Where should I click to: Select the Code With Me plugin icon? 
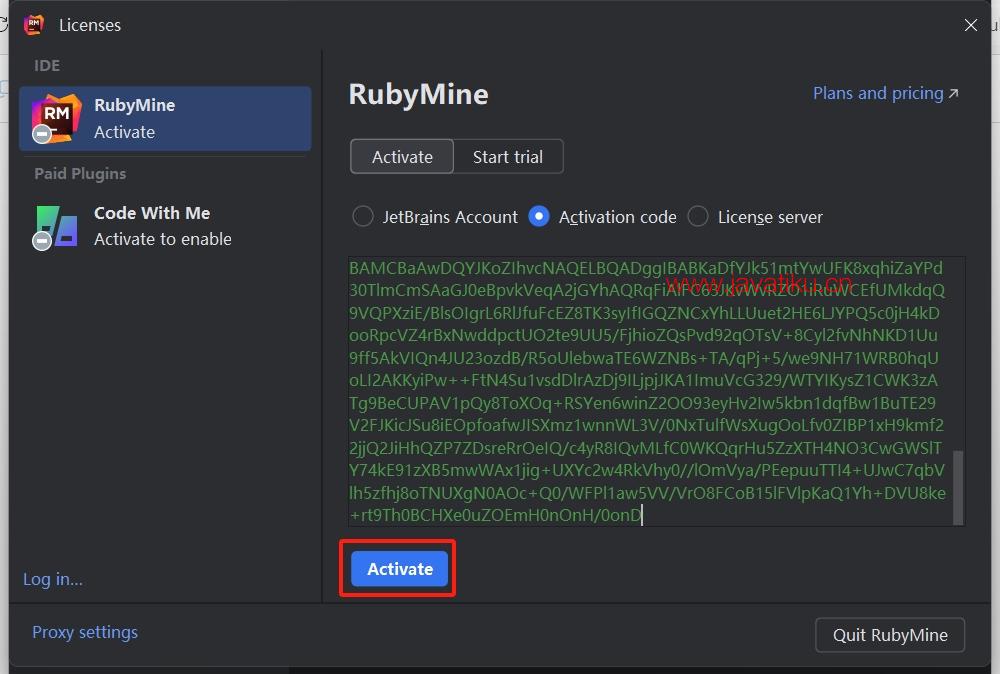(x=56, y=227)
